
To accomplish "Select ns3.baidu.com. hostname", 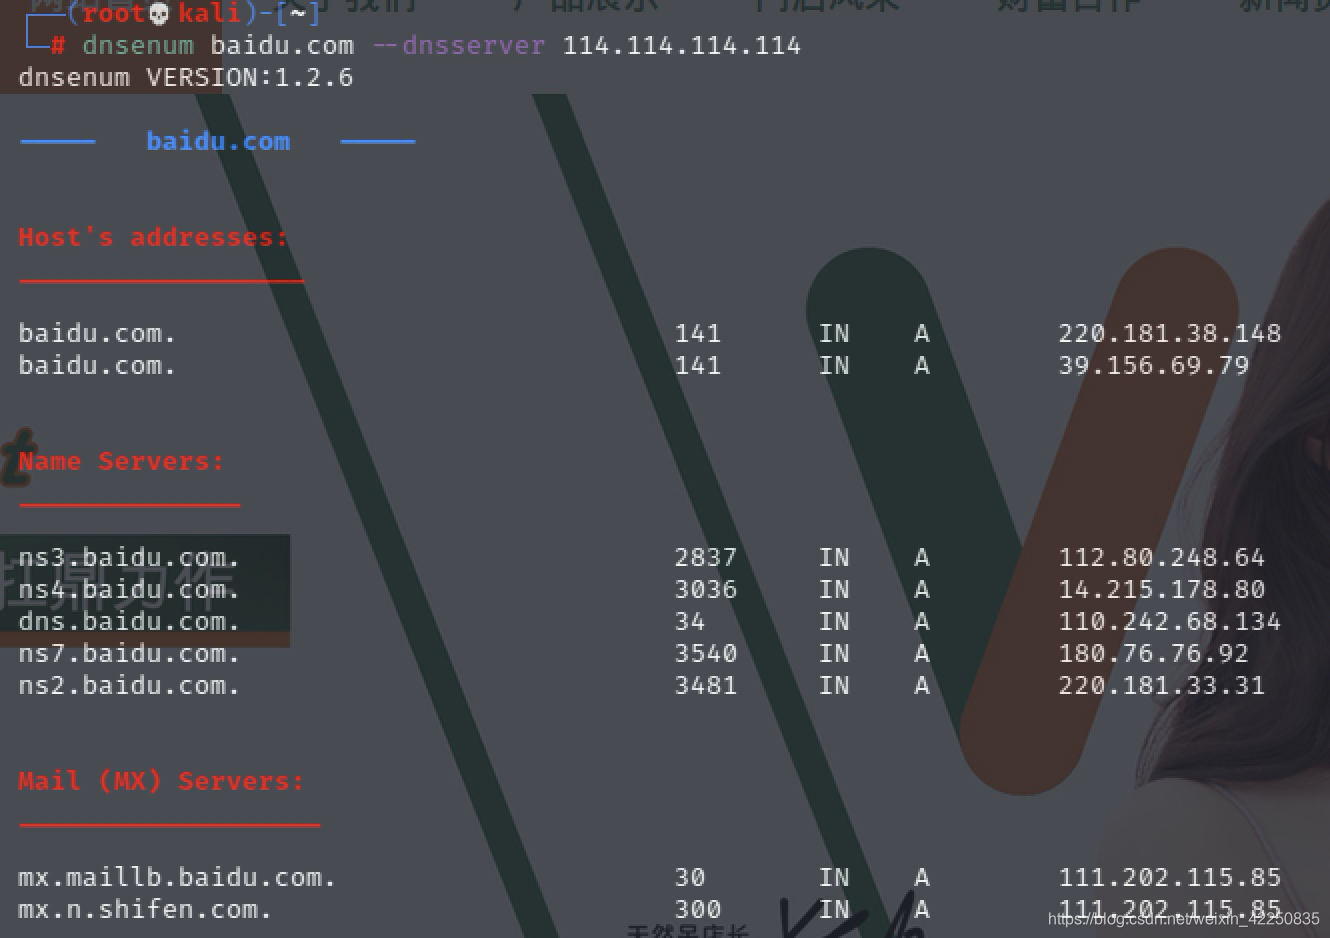I will click(x=129, y=557).
